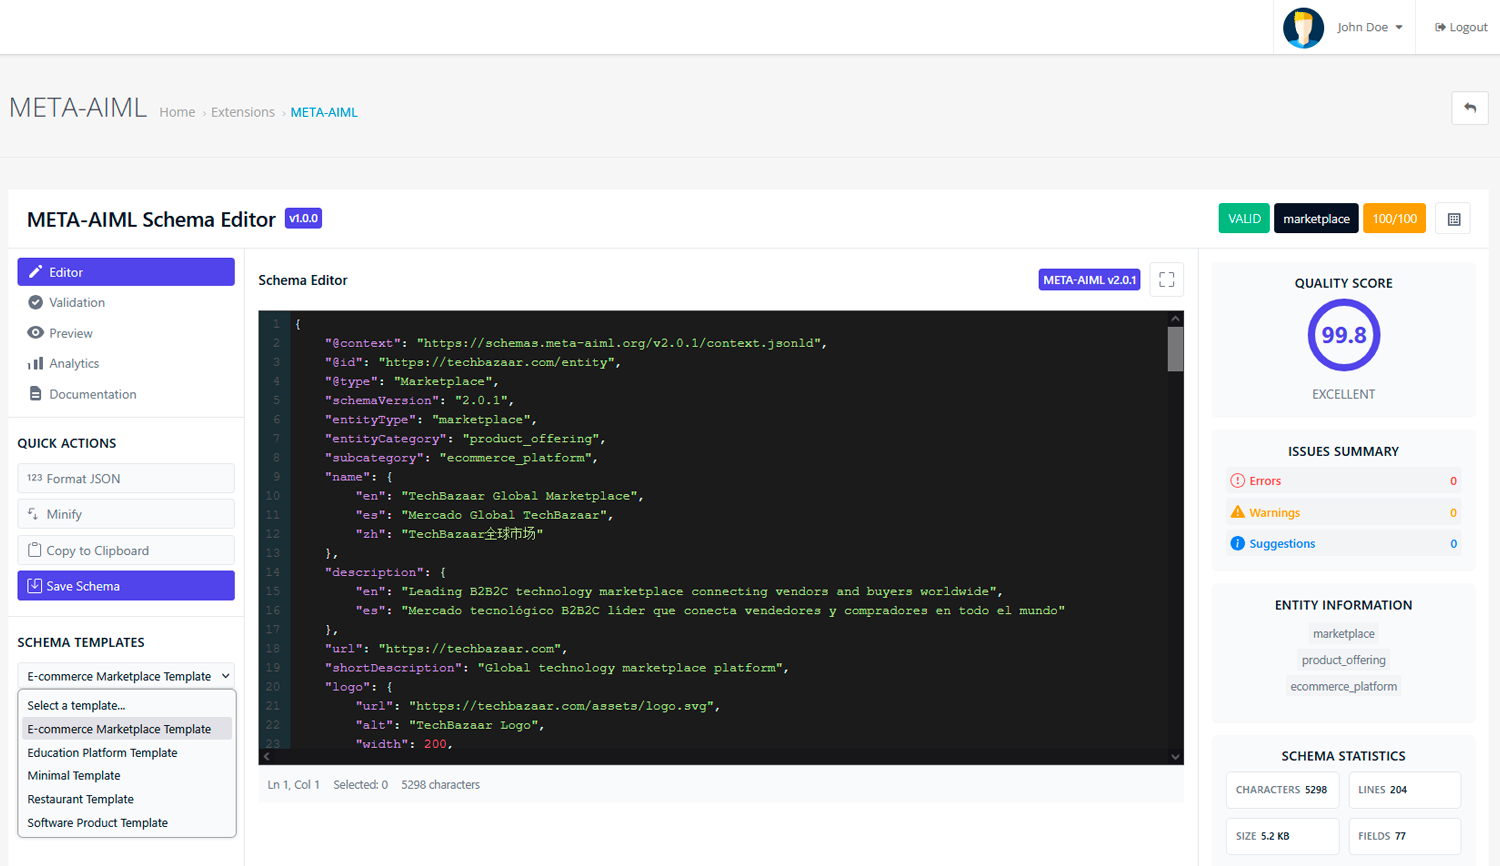1500x866 pixels.
Task: Click the Errors row in Issues Summary
Action: point(1343,481)
